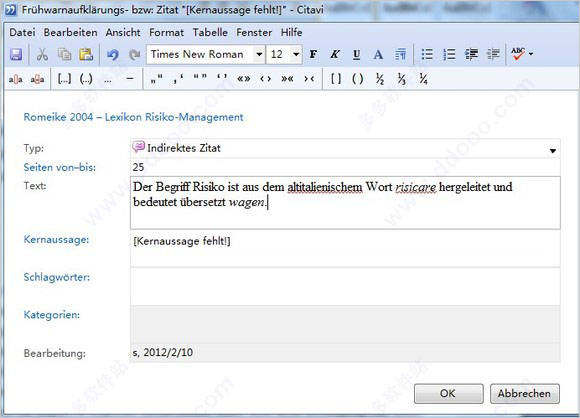Screen dimensions: 580x418
Task: Insert one-half fraction symbol
Action: [x=380, y=79]
